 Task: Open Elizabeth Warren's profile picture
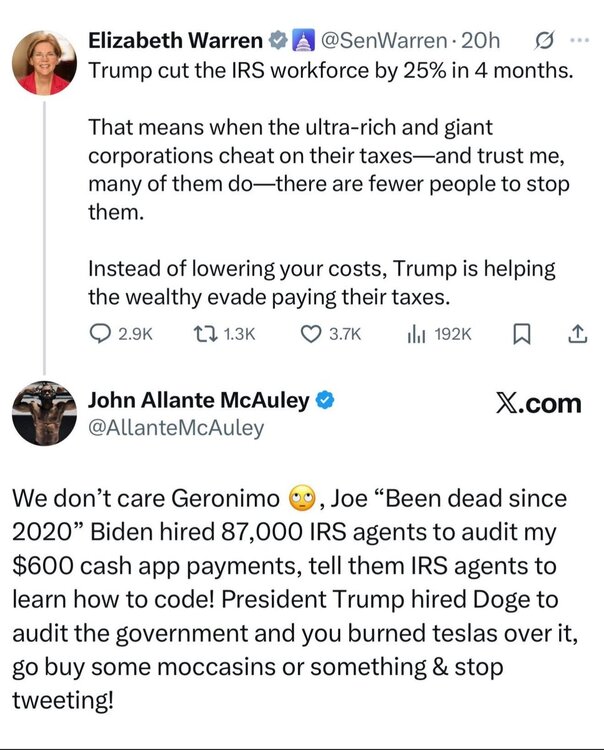point(44,62)
